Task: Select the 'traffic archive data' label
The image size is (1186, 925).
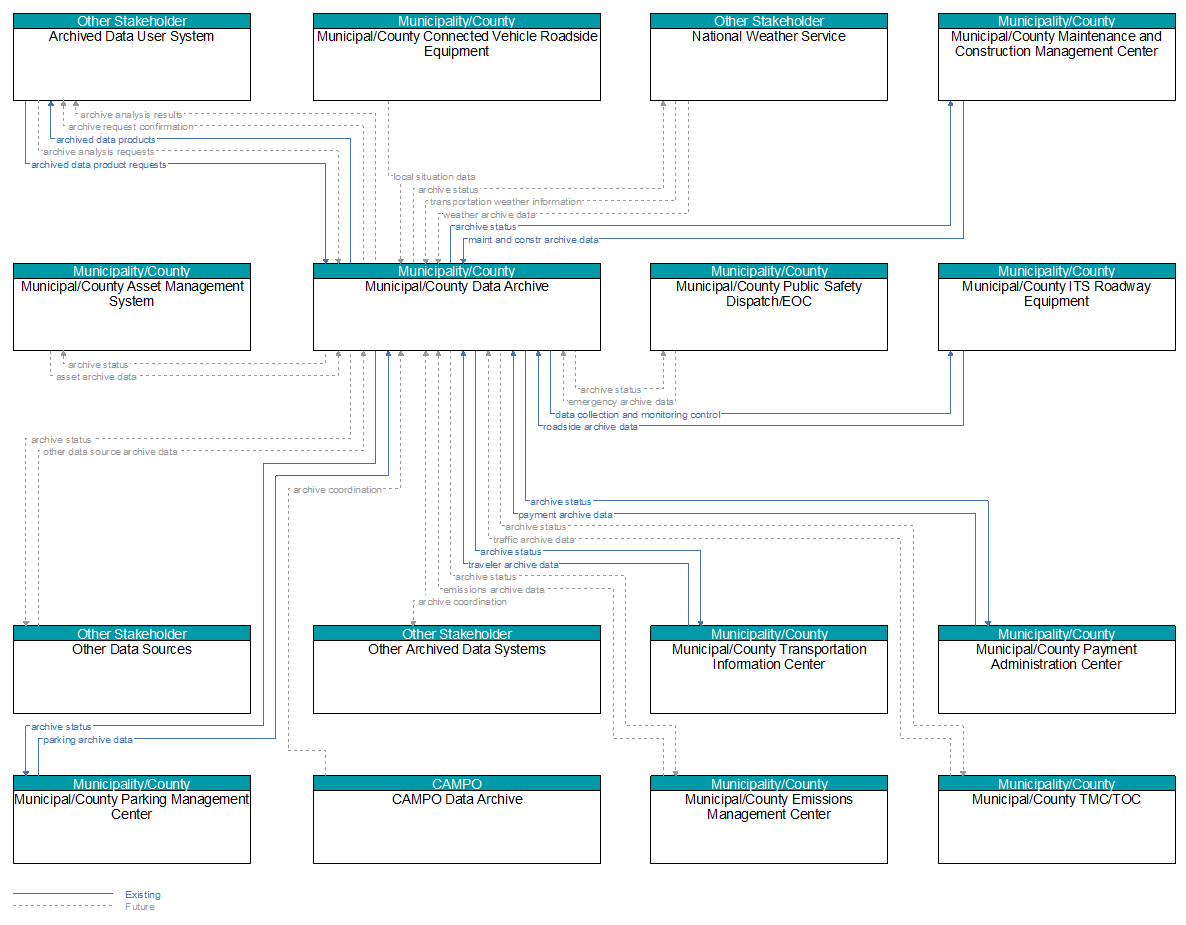Action: pyautogui.click(x=534, y=540)
